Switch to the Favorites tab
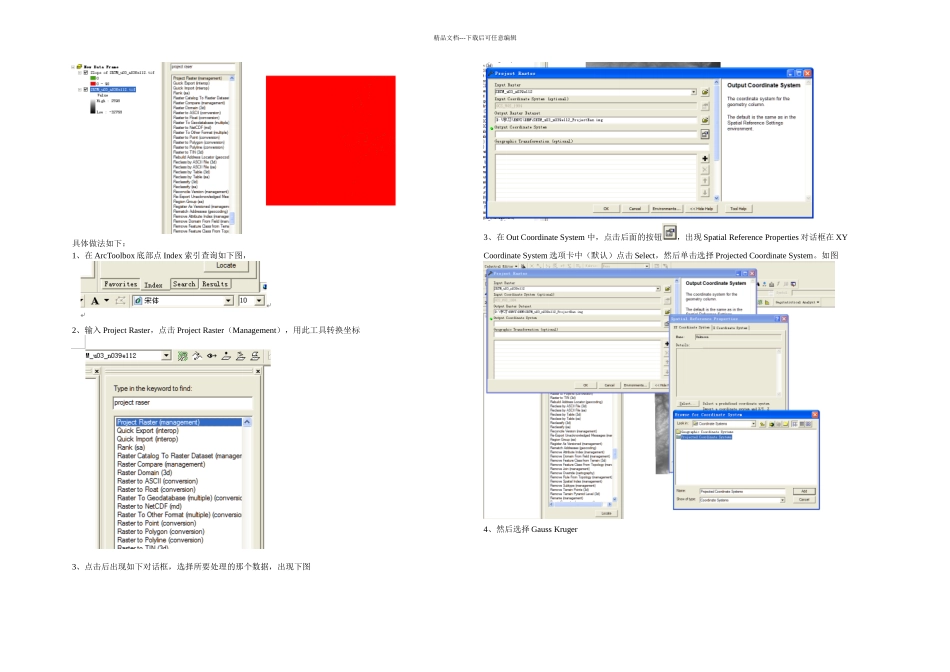950x672 pixels. tap(121, 284)
